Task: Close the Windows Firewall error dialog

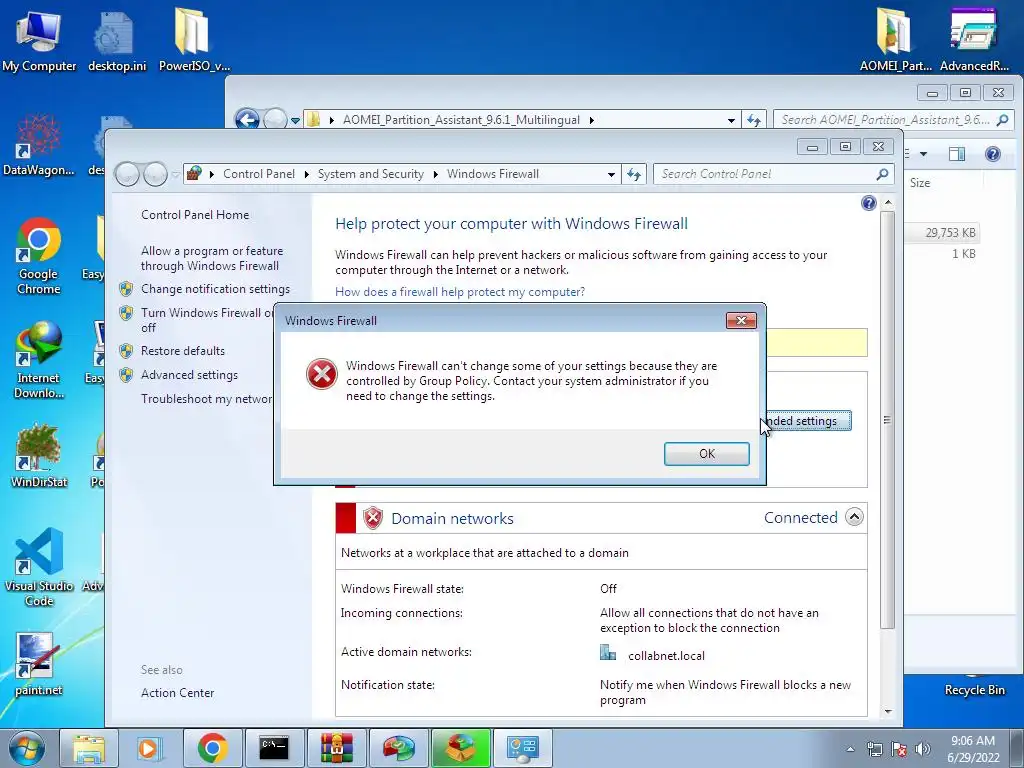Action: tap(741, 321)
